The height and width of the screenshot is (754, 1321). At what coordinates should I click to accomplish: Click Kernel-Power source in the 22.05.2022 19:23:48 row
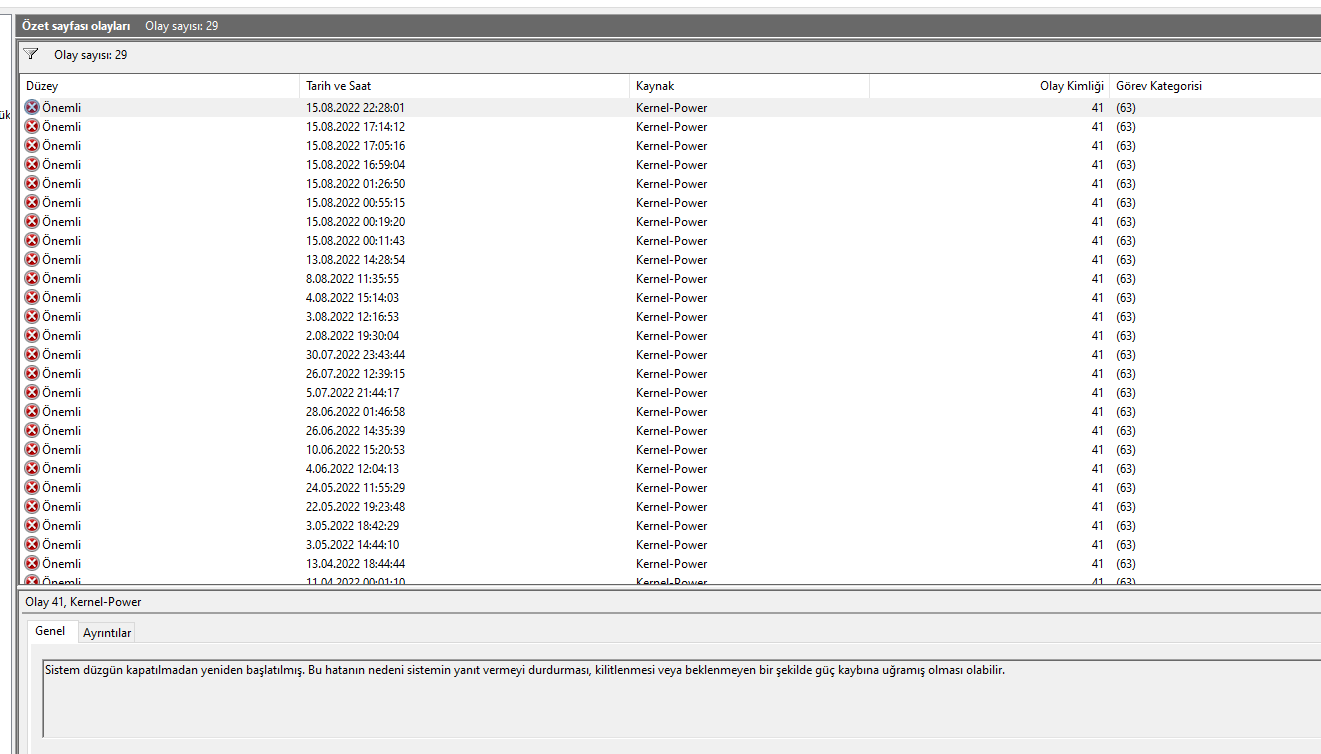click(671, 506)
